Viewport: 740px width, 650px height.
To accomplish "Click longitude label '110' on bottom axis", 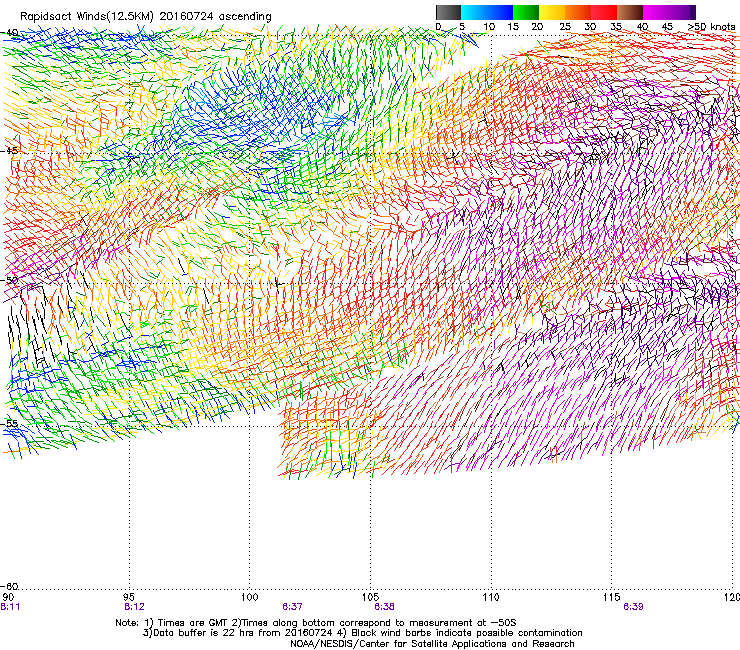I will [491, 597].
